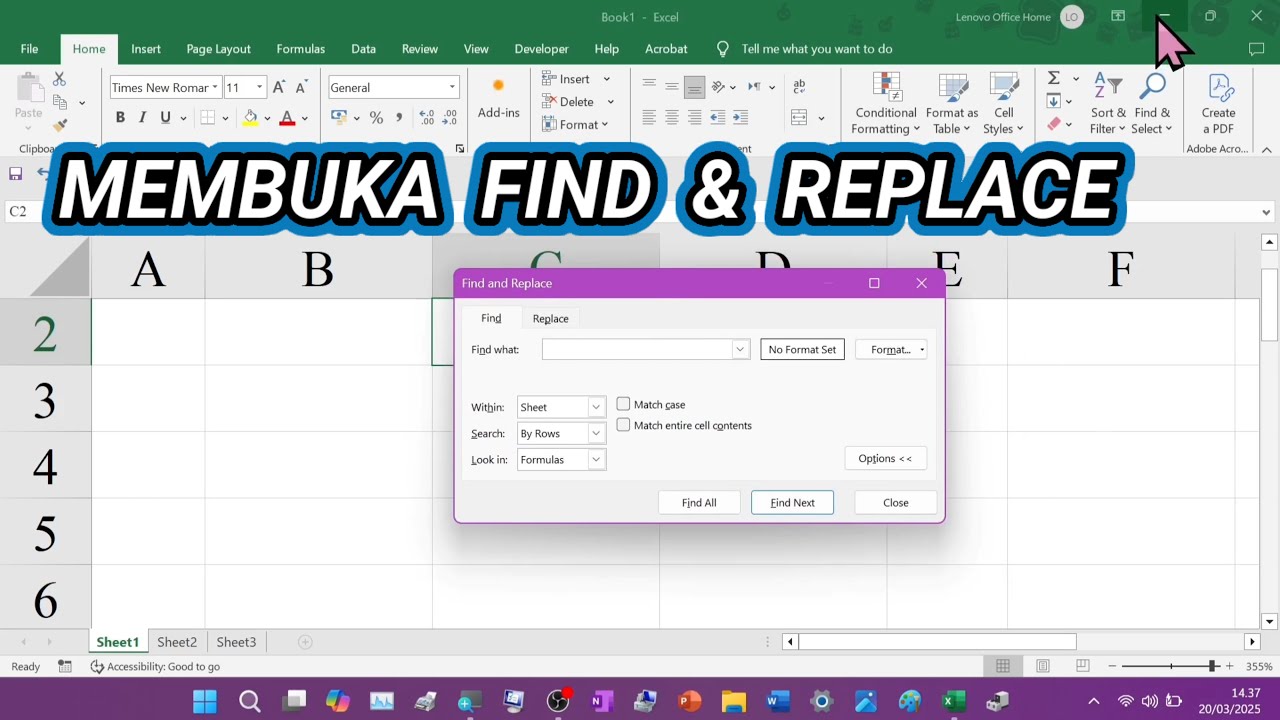Click the Find what input field
Viewport: 1280px width, 720px height.
pyautogui.click(x=637, y=349)
